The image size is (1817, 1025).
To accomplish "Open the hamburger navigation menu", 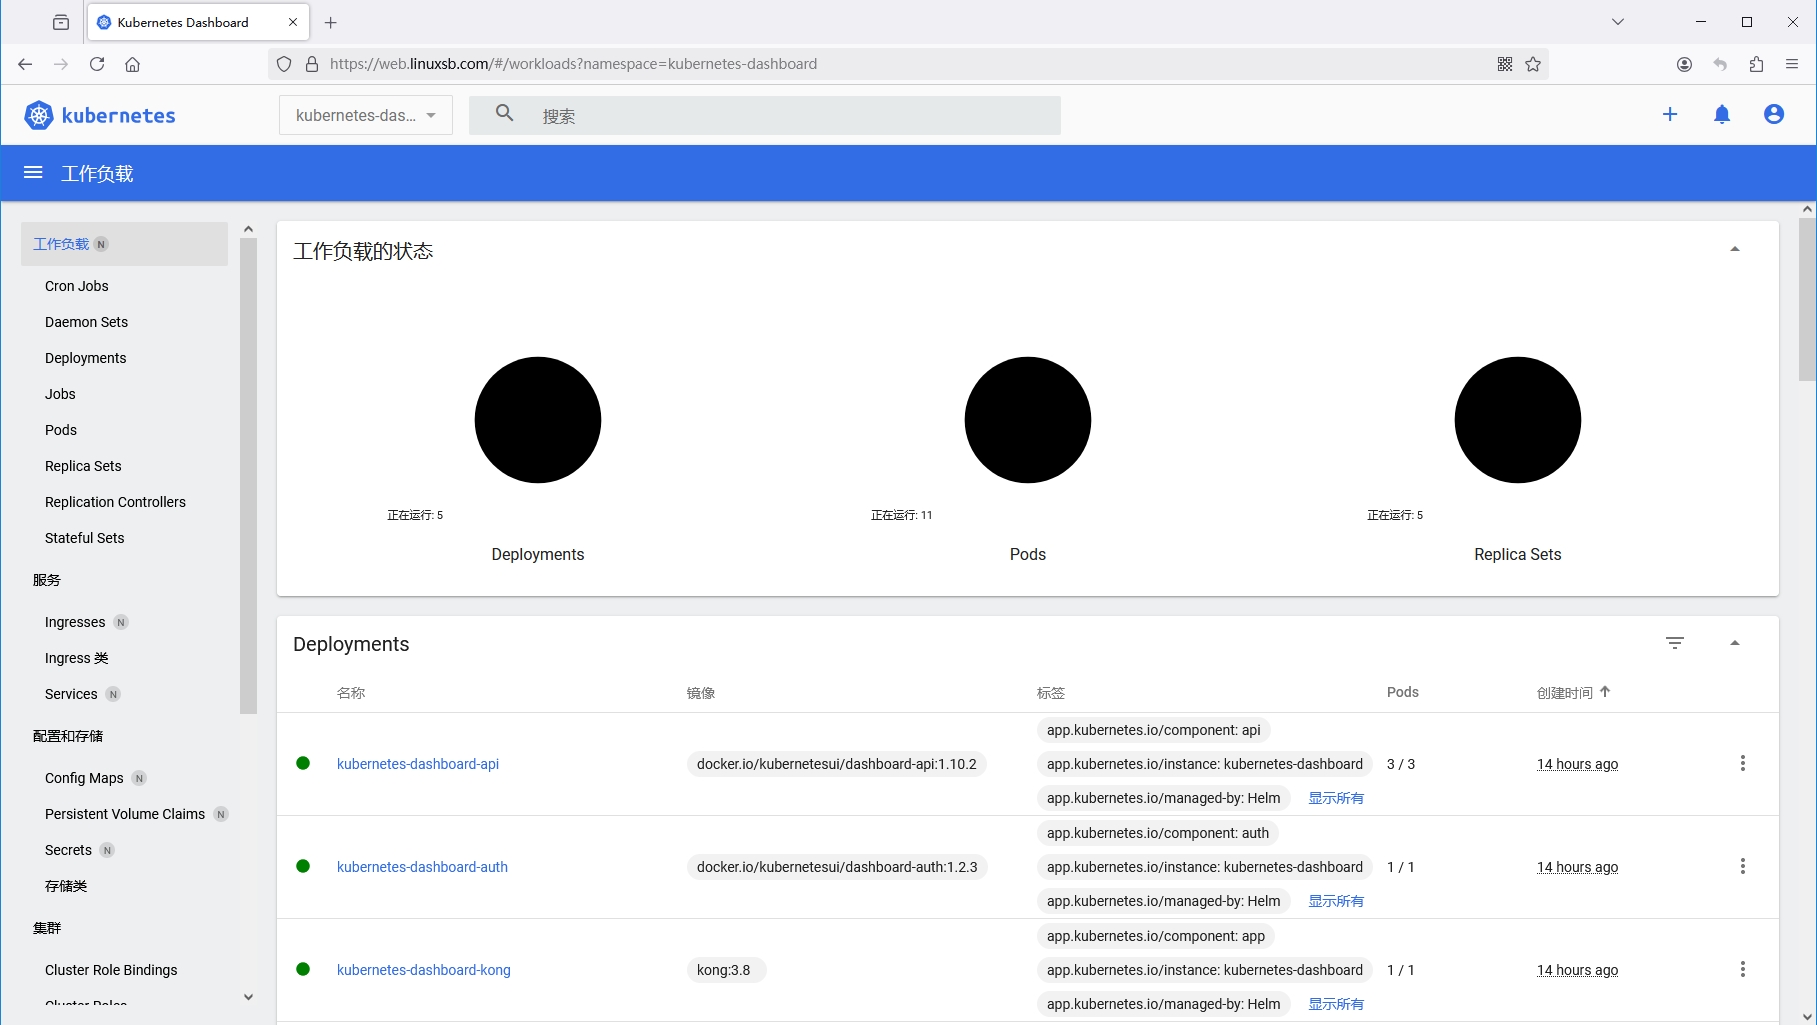I will [33, 173].
